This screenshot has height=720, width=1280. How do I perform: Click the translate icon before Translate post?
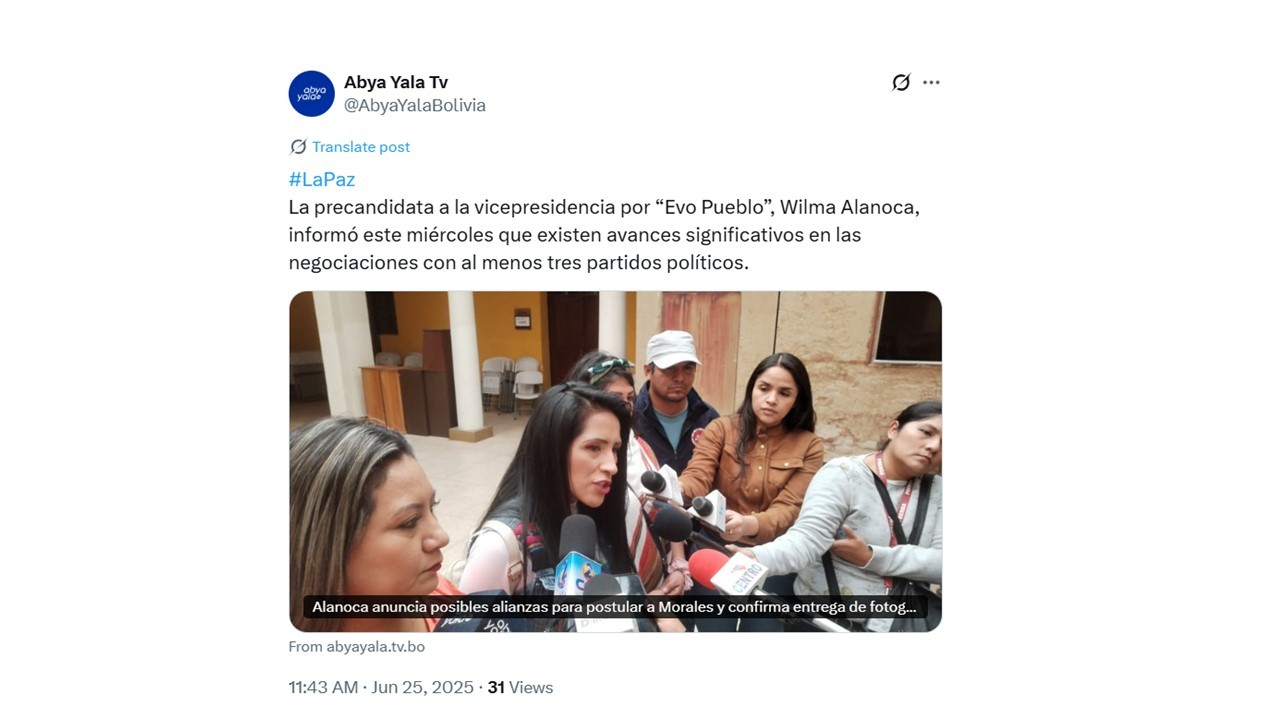pyautogui.click(x=298, y=147)
